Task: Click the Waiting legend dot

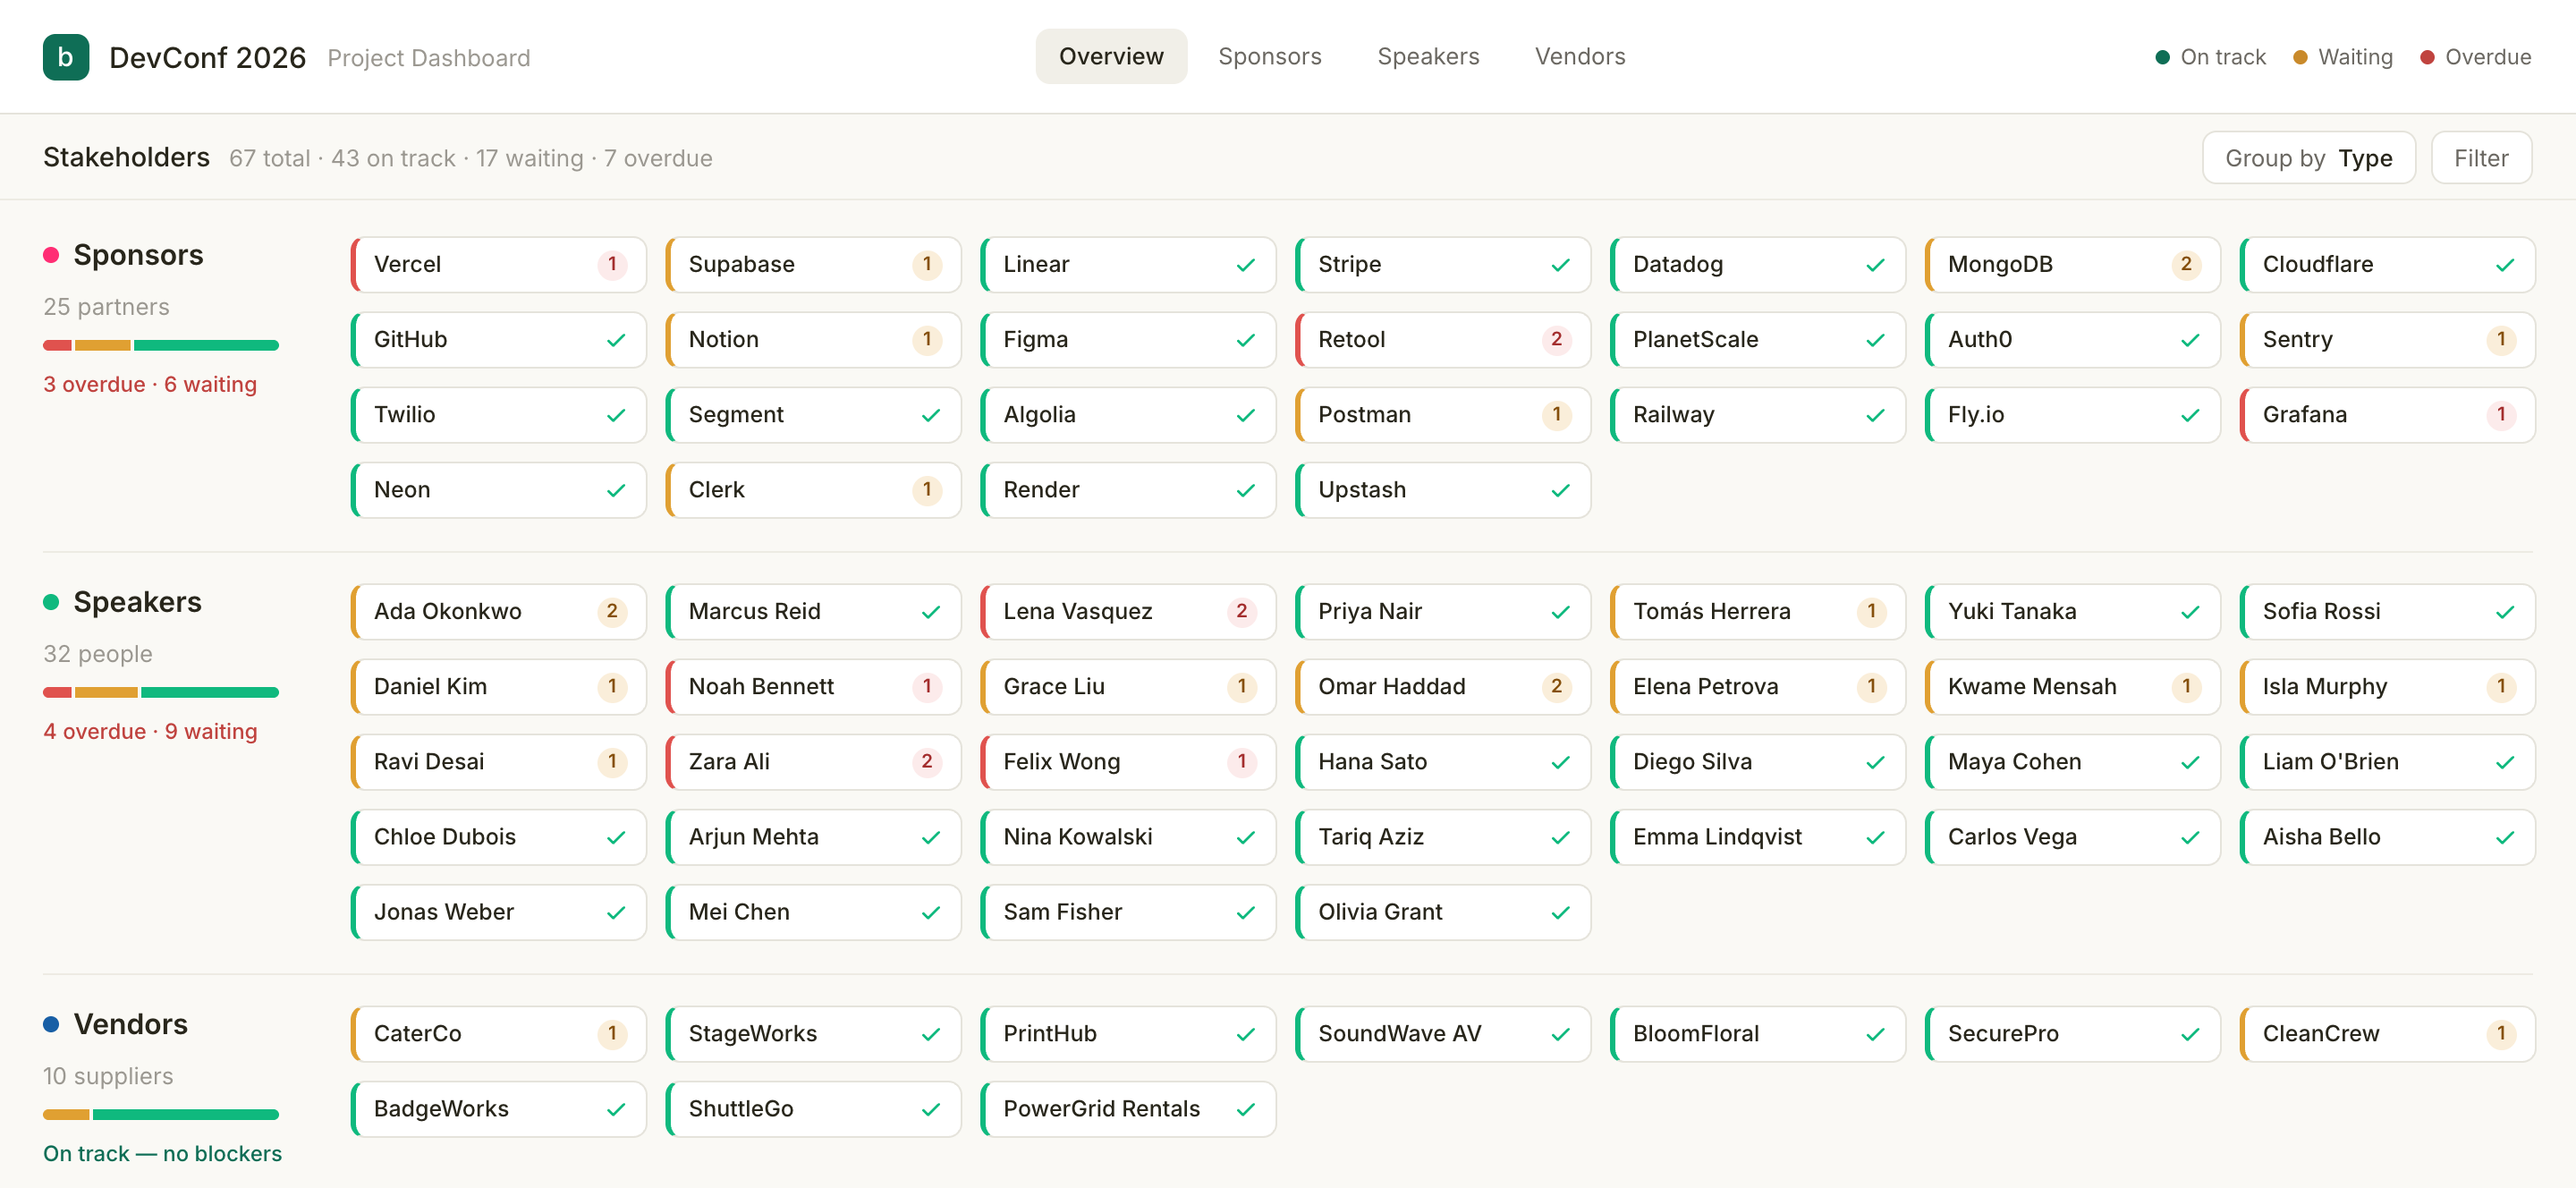Action: pyautogui.click(x=2300, y=57)
